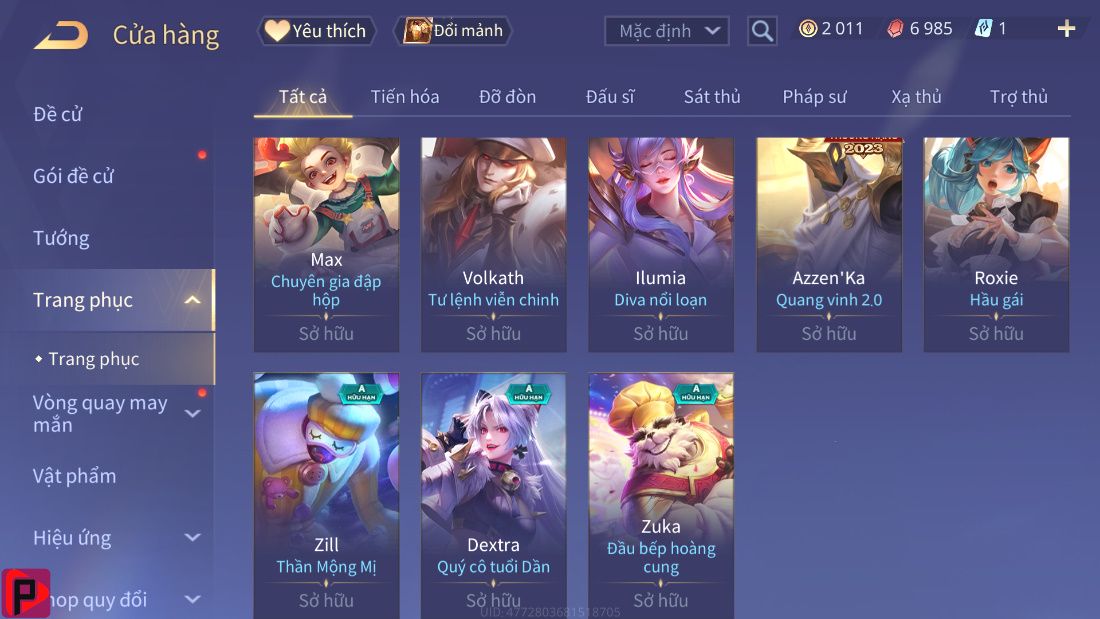Tap the heart icon for Yêu thích
The height and width of the screenshot is (619, 1100).
[x=276, y=30]
